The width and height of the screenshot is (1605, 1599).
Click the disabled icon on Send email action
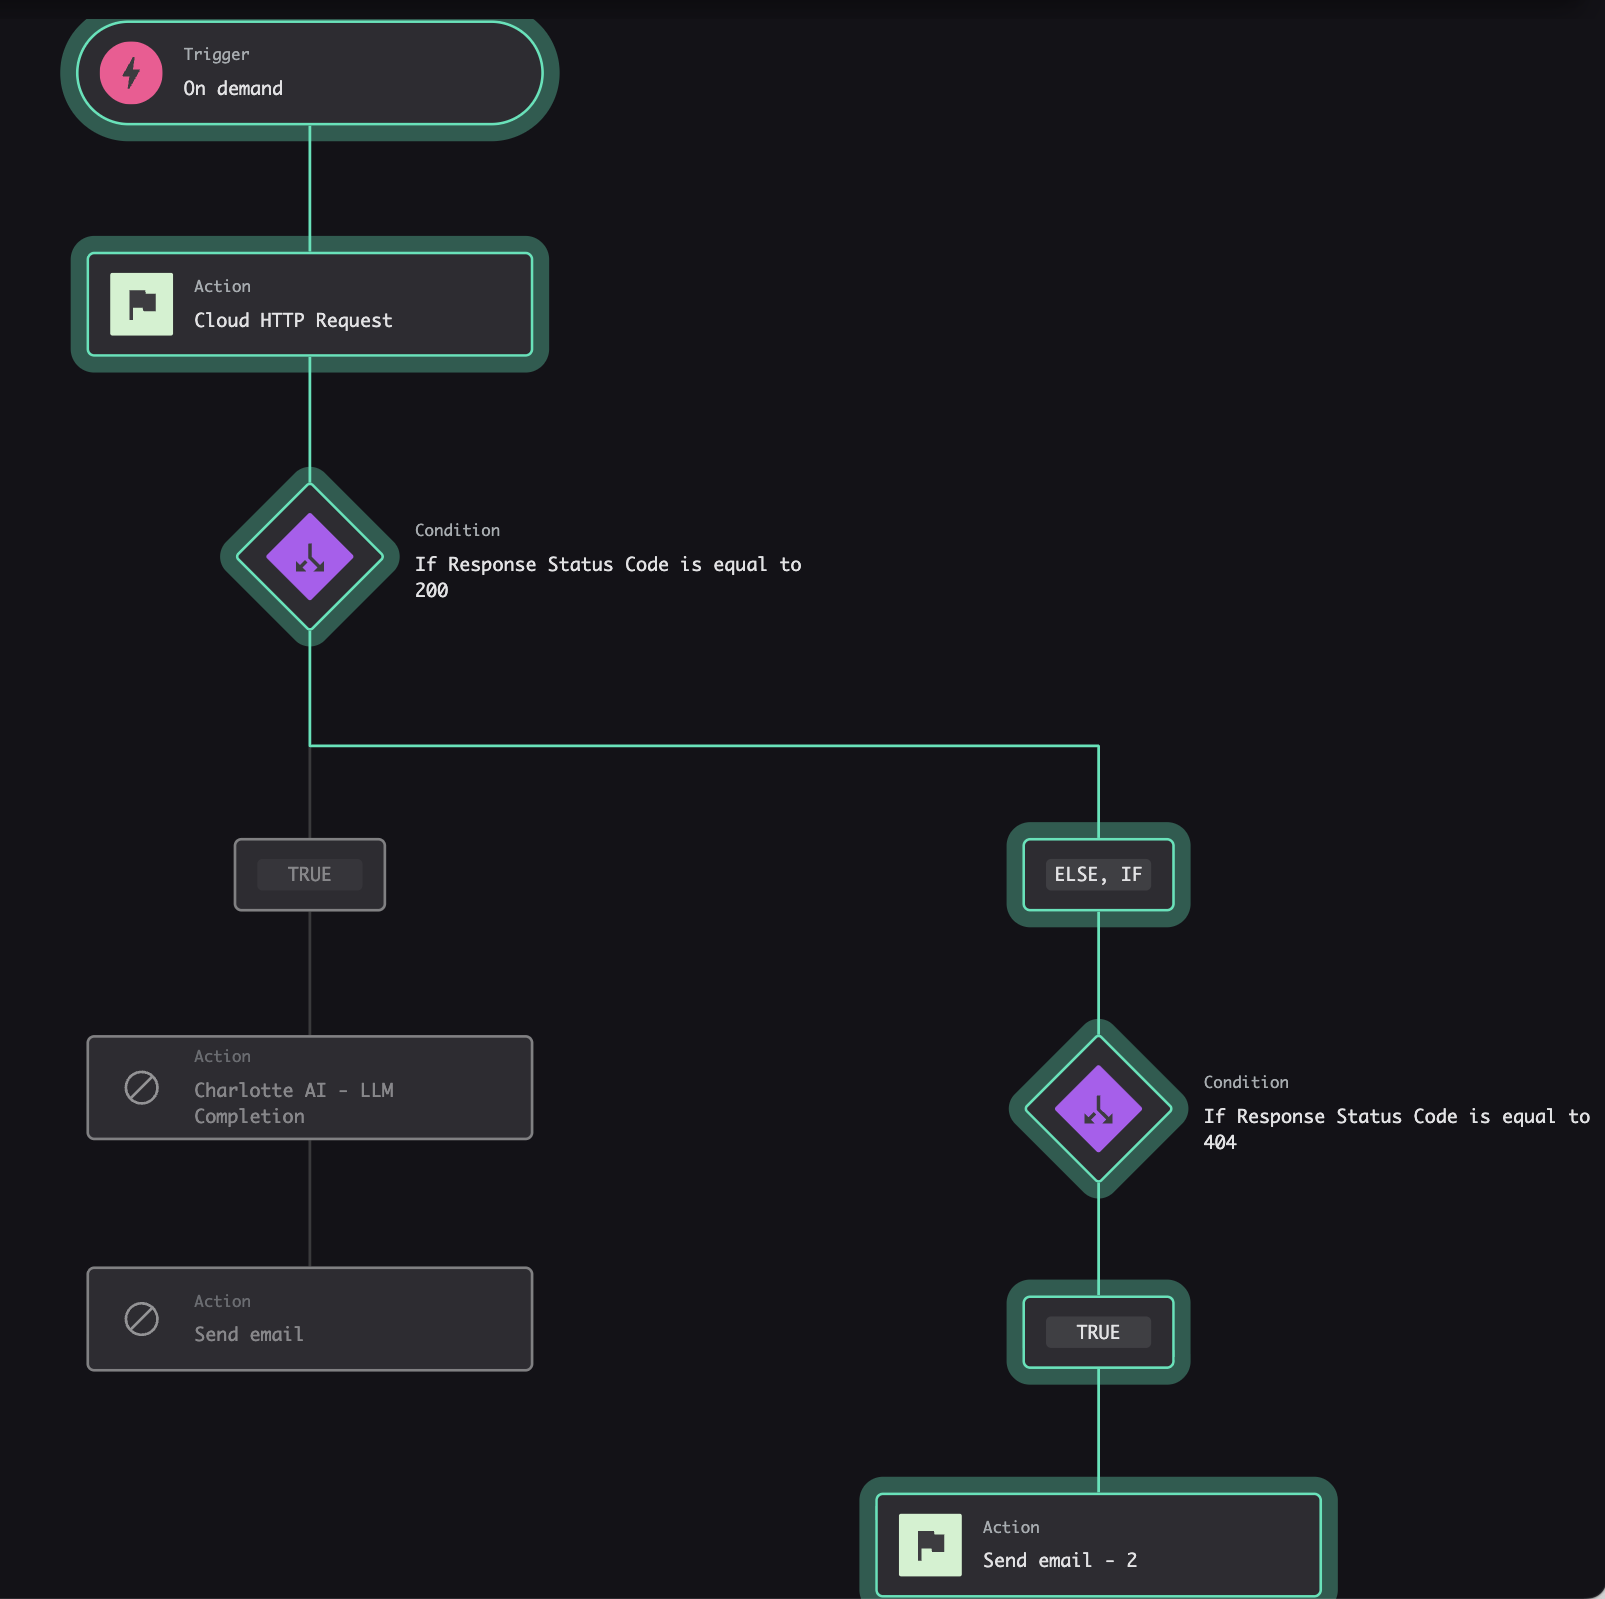(141, 1319)
